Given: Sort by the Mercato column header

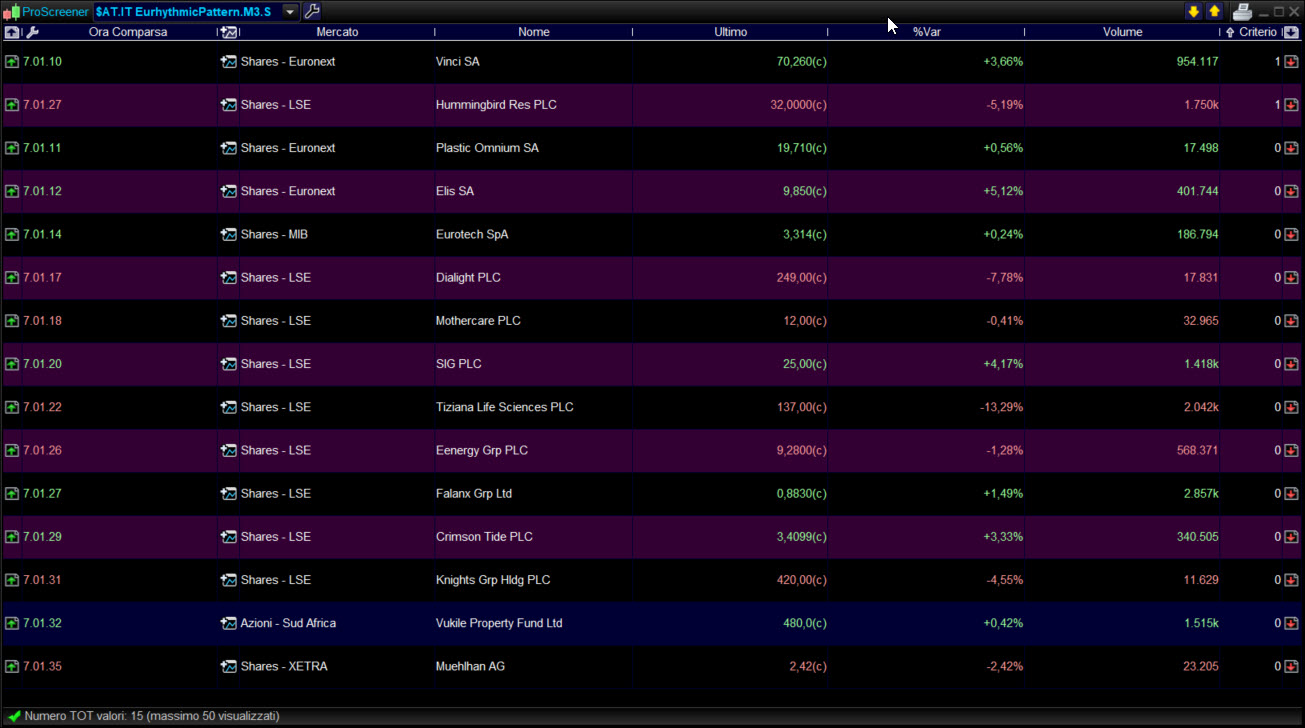Looking at the screenshot, I should point(337,32).
